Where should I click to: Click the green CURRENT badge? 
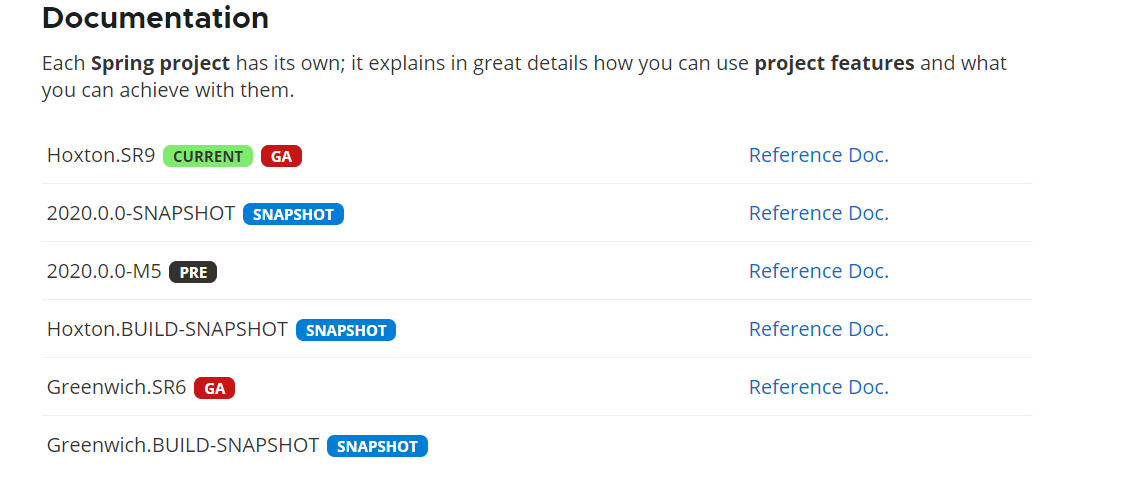[208, 157]
